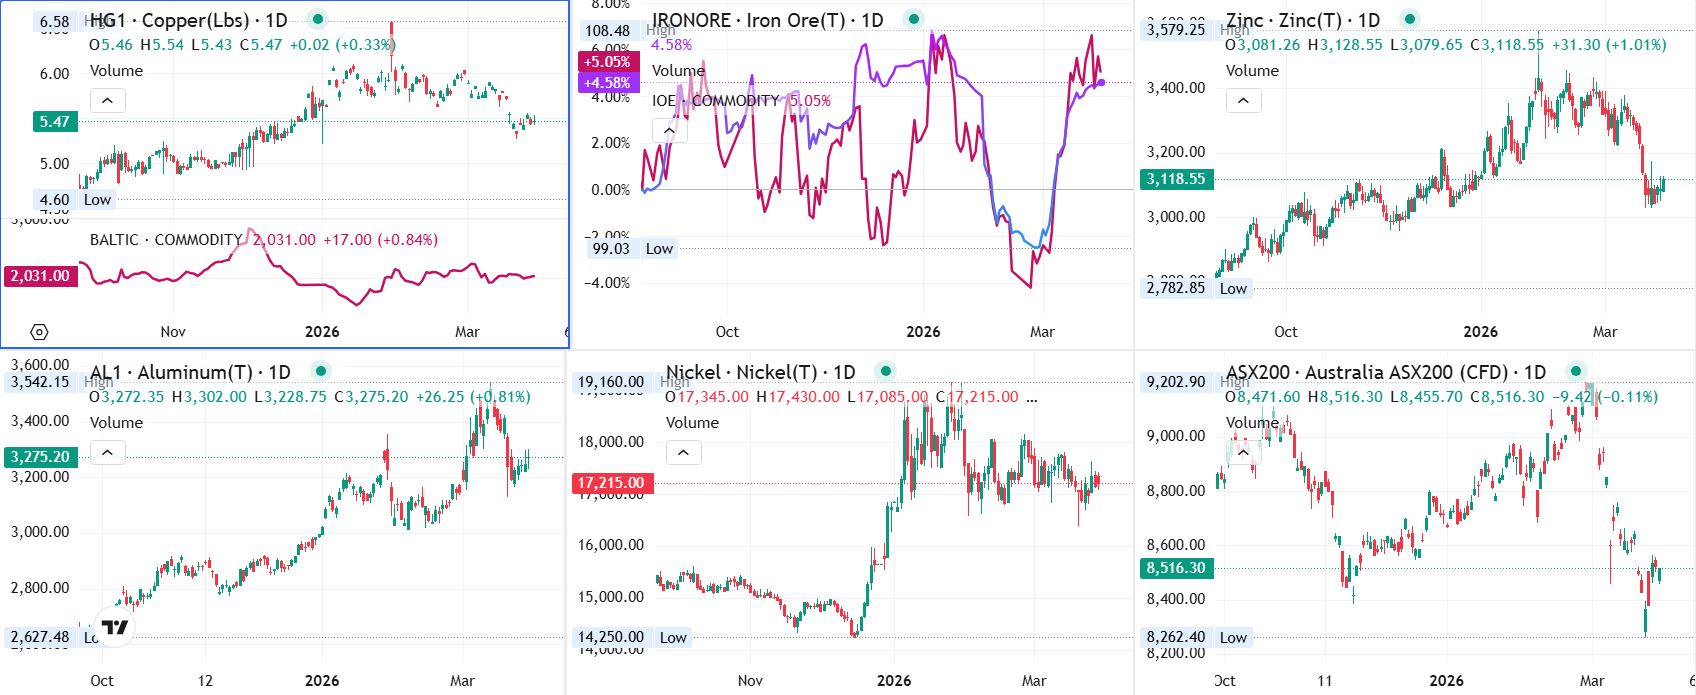Viewport: 1696px width, 695px height.
Task: Click market status dot beside Iron Ore title
Action: pyautogui.click(x=913, y=19)
